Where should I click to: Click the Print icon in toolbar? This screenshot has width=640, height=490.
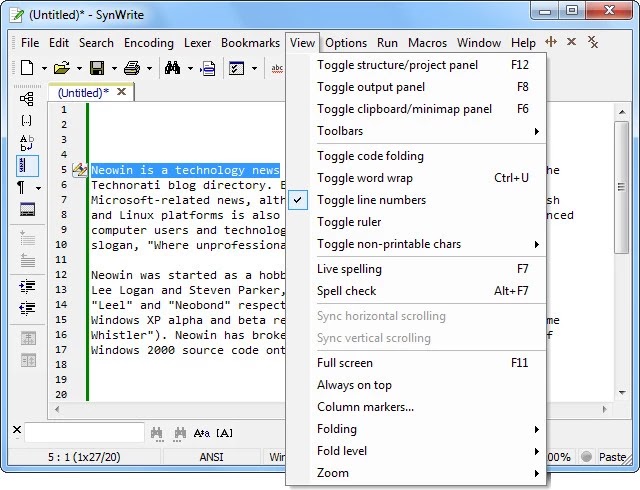[132, 68]
